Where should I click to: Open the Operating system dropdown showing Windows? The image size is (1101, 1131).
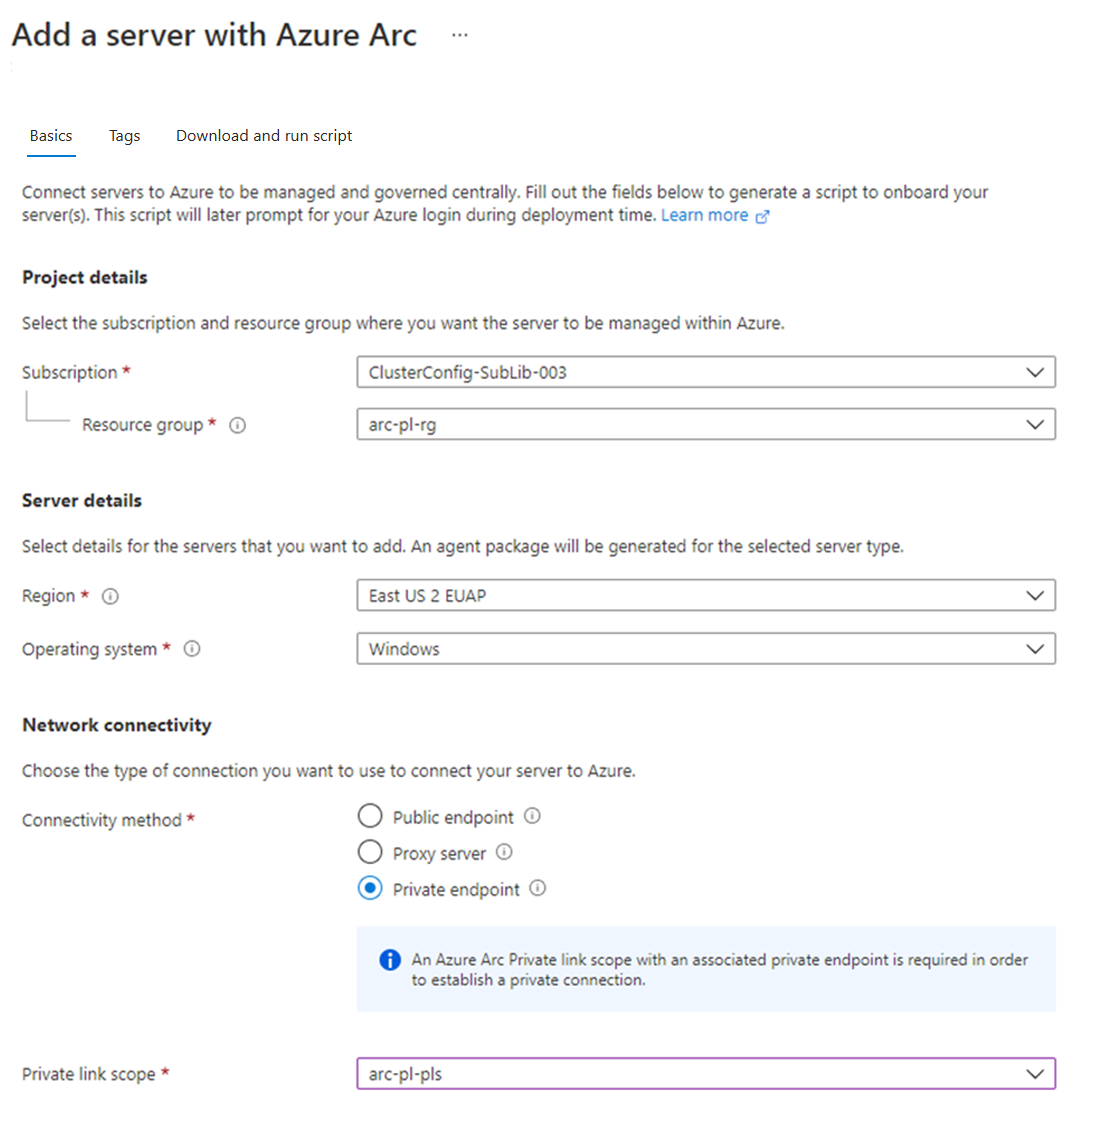tap(706, 648)
